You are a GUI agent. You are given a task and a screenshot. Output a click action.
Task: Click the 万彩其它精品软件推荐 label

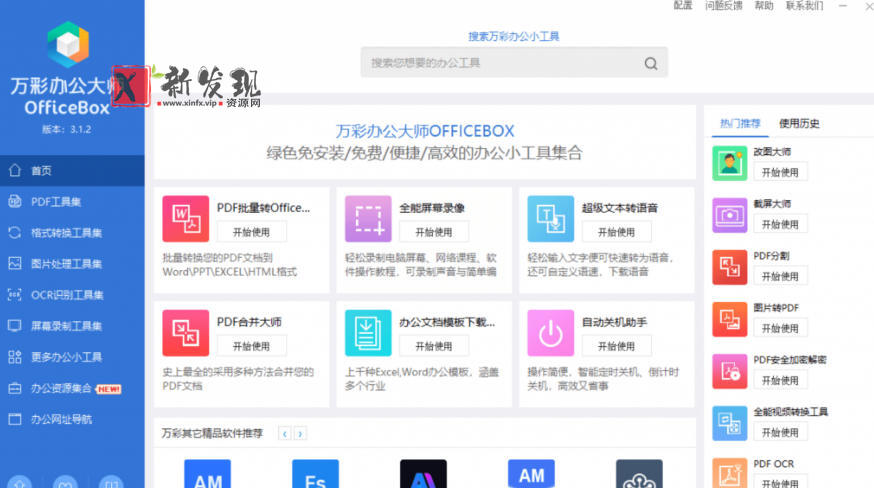(212, 433)
